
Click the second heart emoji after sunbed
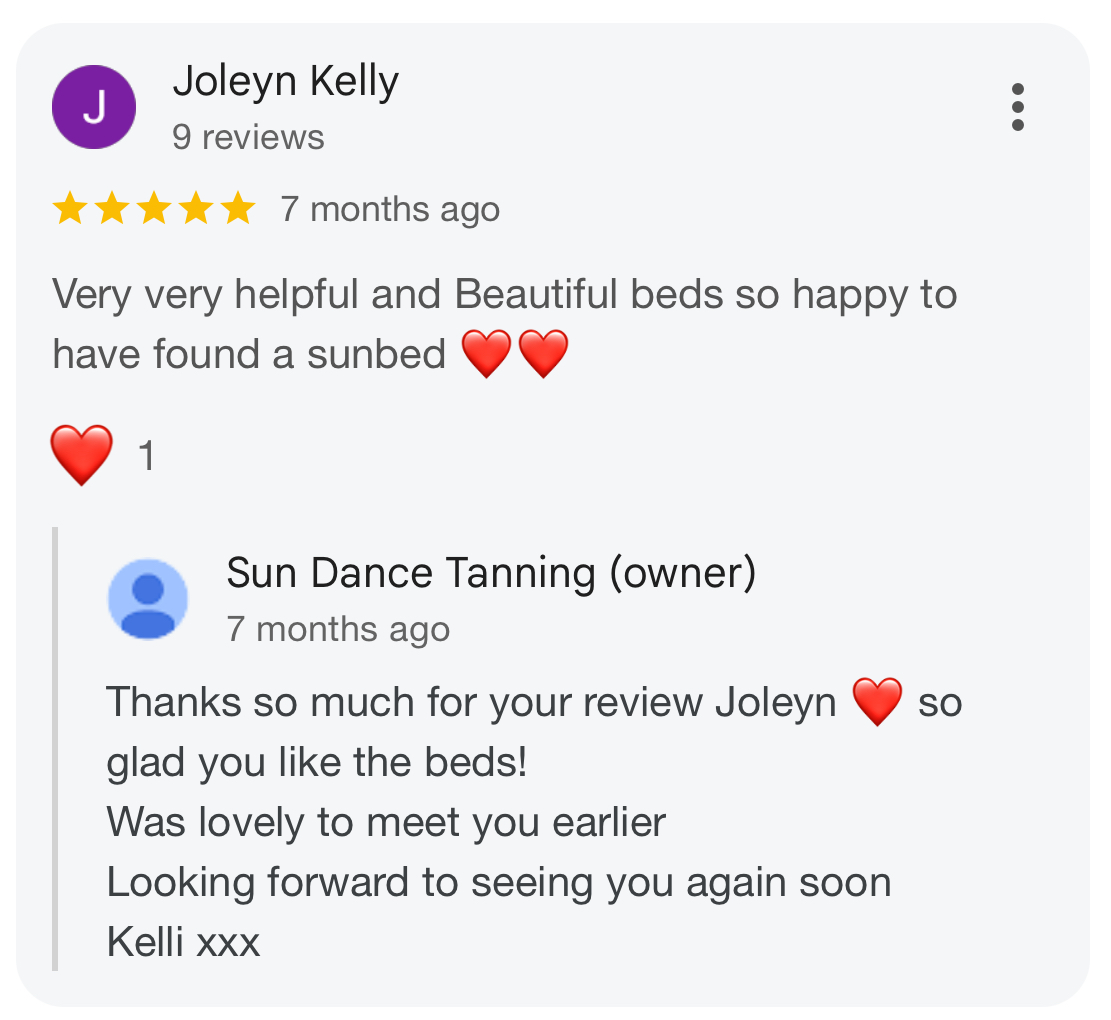point(543,353)
